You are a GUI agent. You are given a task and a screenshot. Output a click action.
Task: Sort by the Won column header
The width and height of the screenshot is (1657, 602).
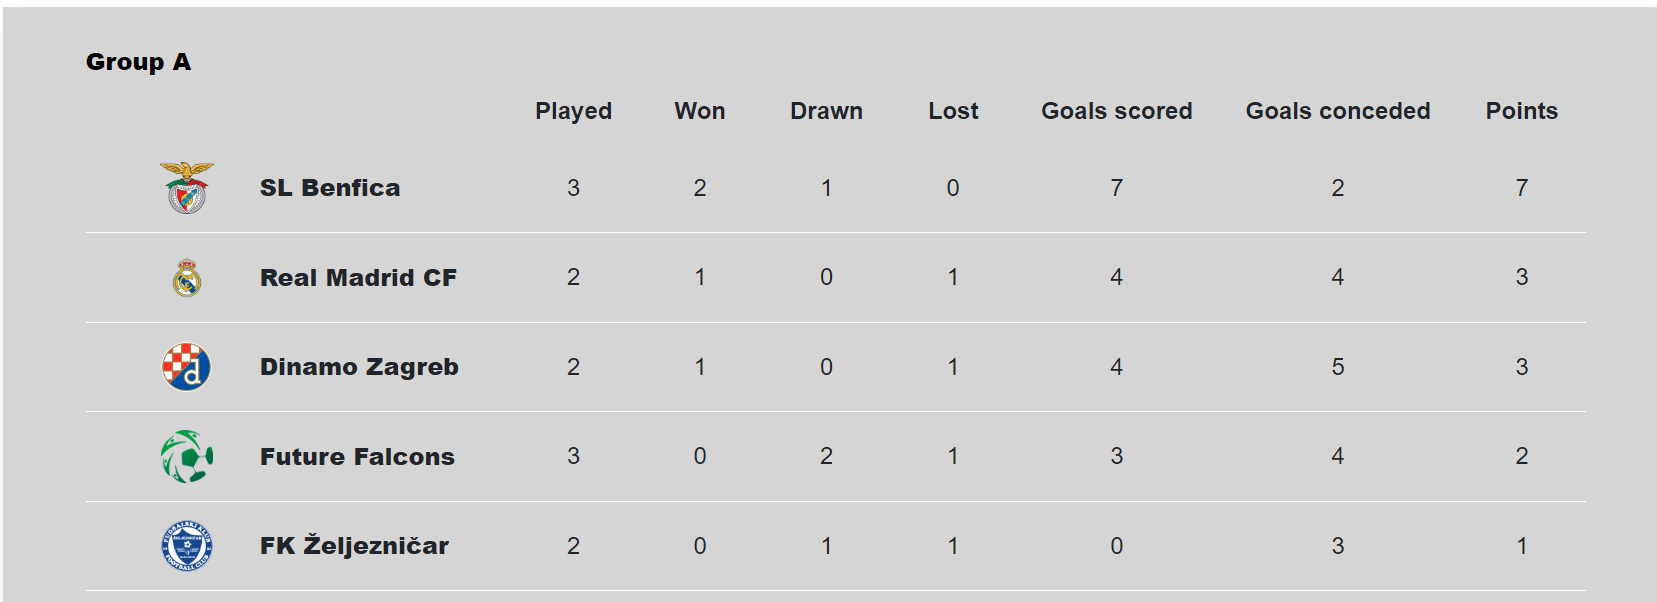[x=700, y=111]
